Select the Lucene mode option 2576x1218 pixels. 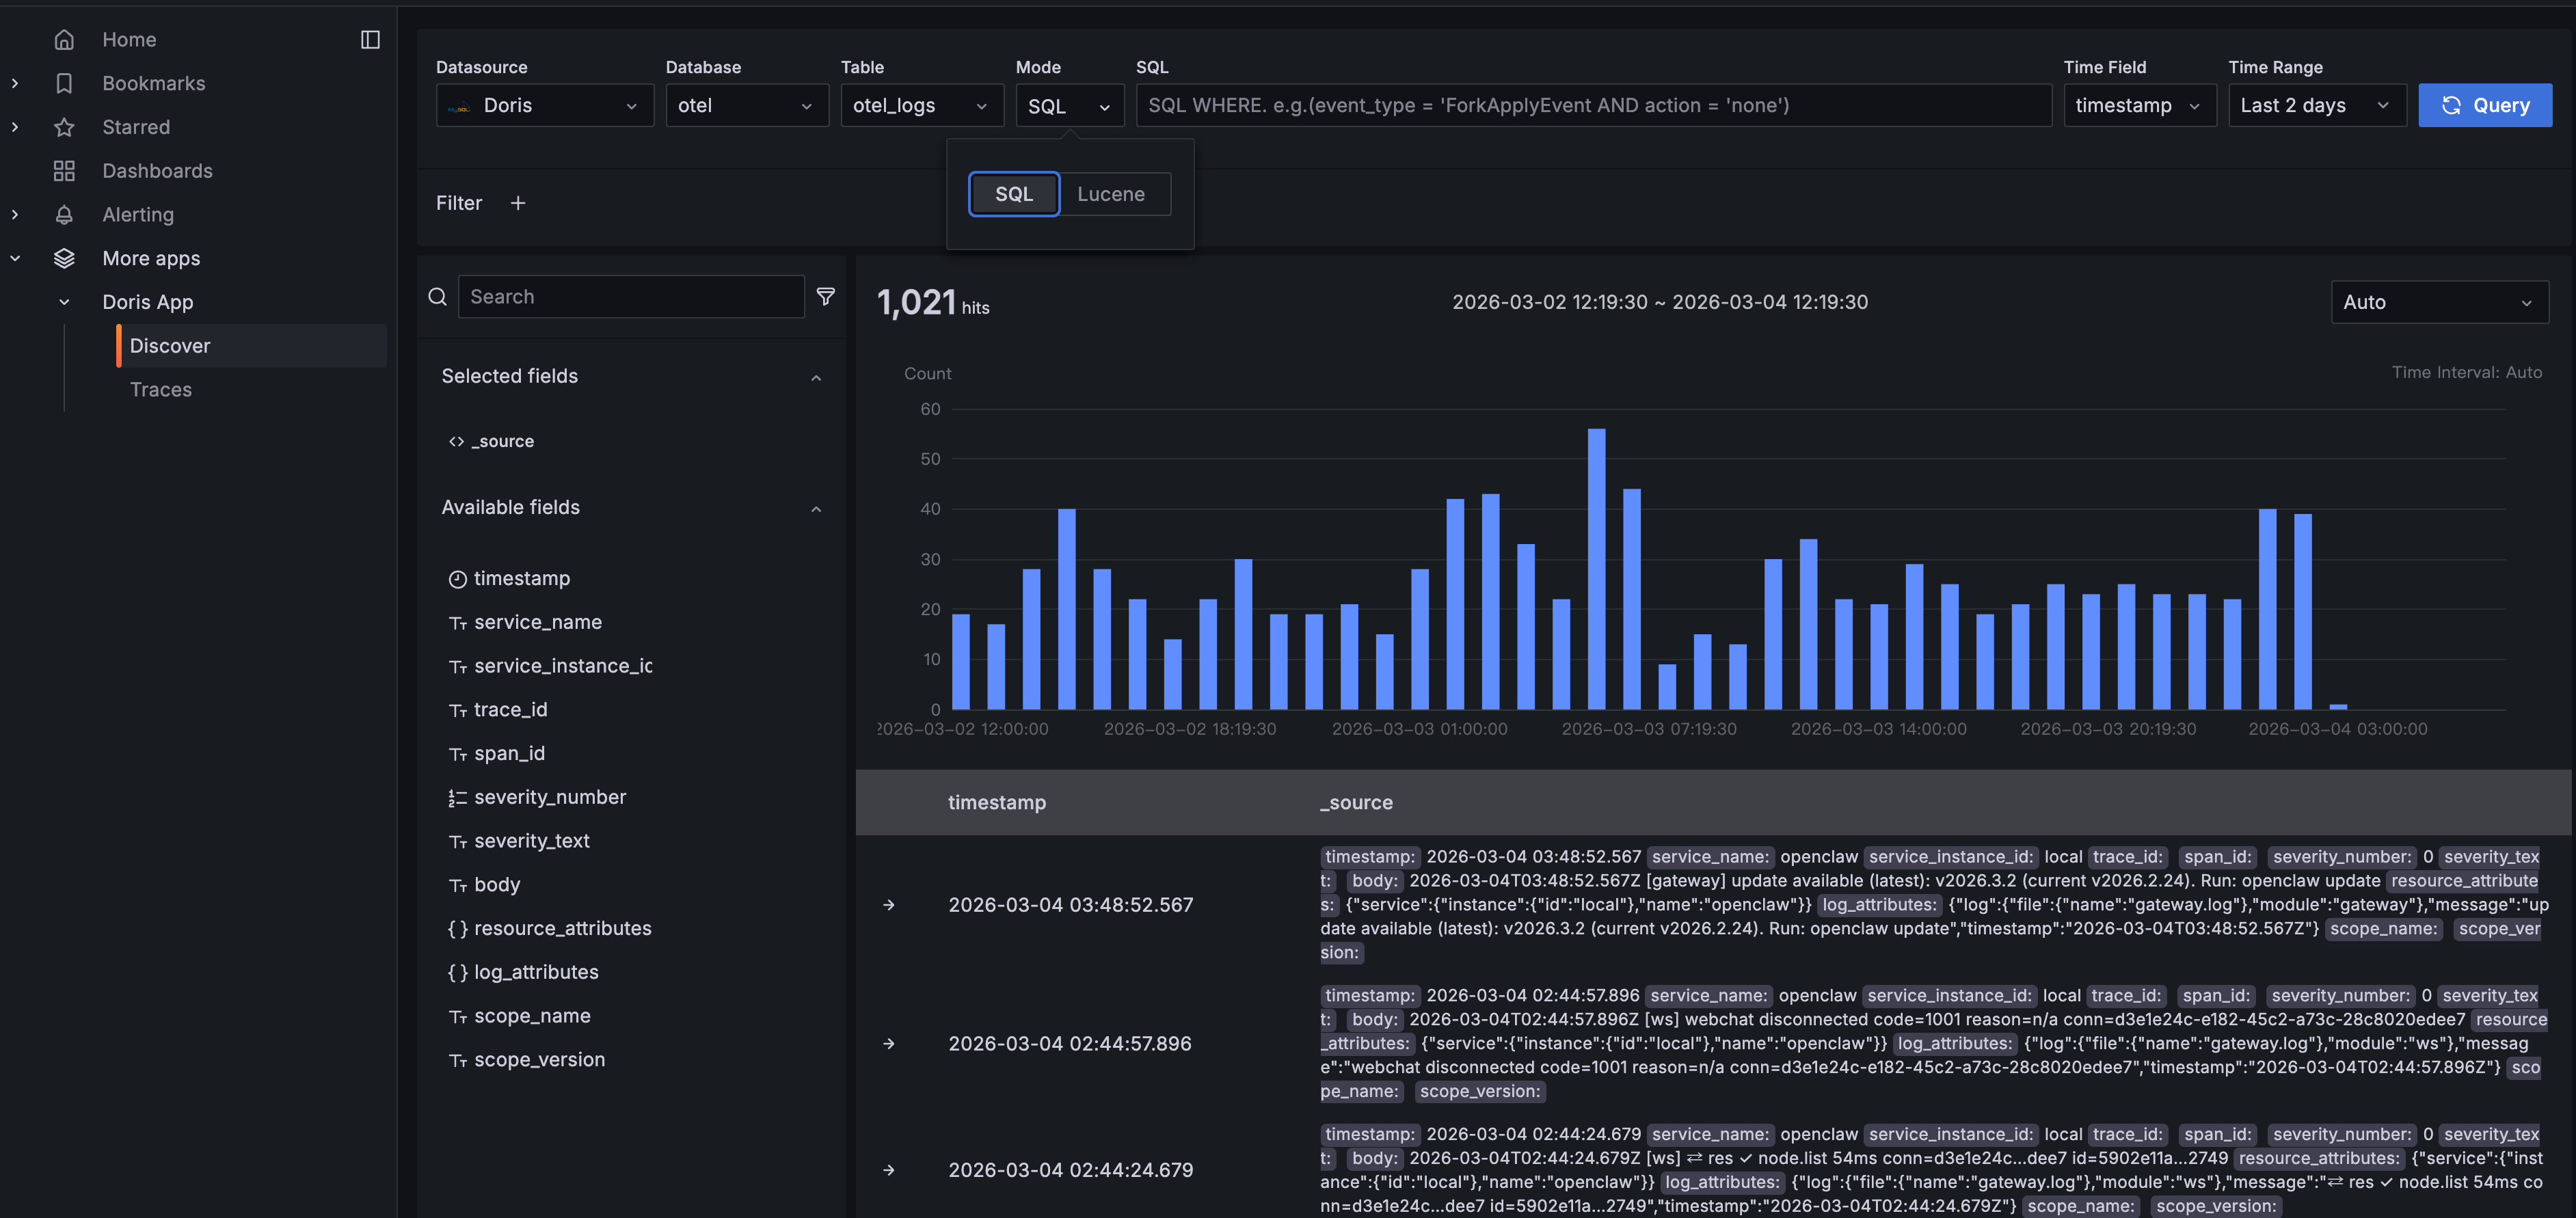tap(1110, 194)
